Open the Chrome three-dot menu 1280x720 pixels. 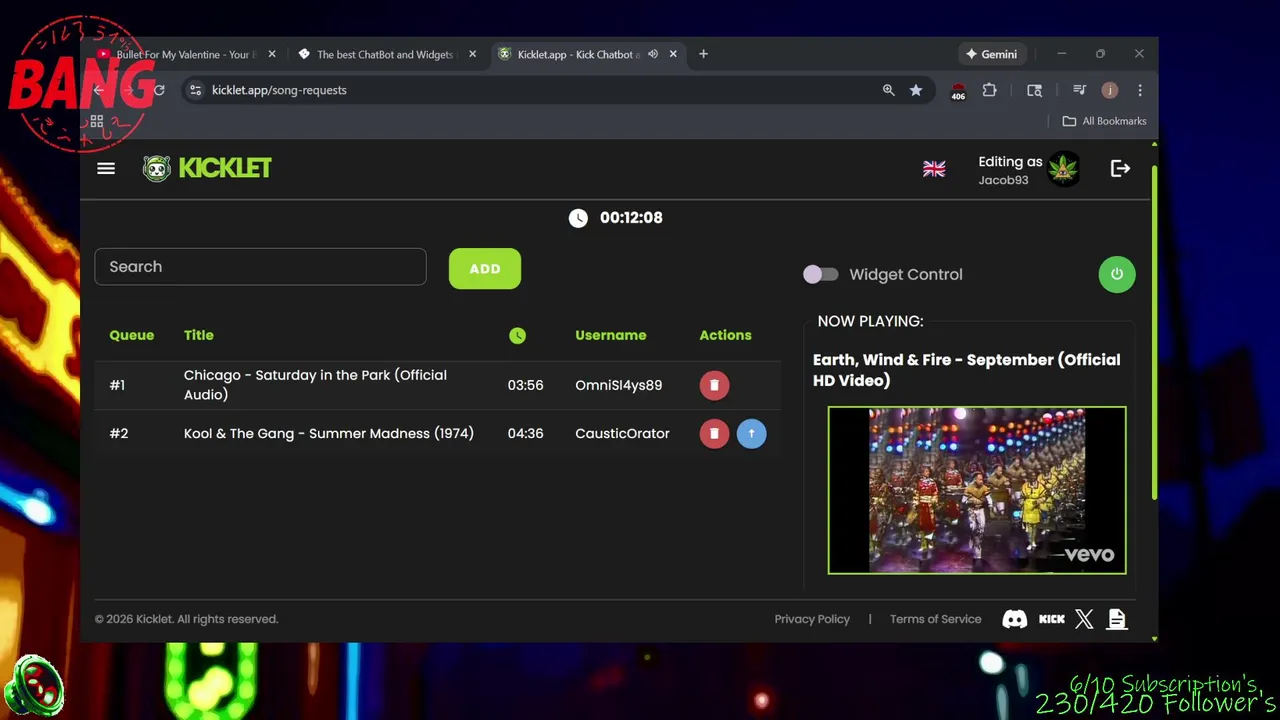1139,90
